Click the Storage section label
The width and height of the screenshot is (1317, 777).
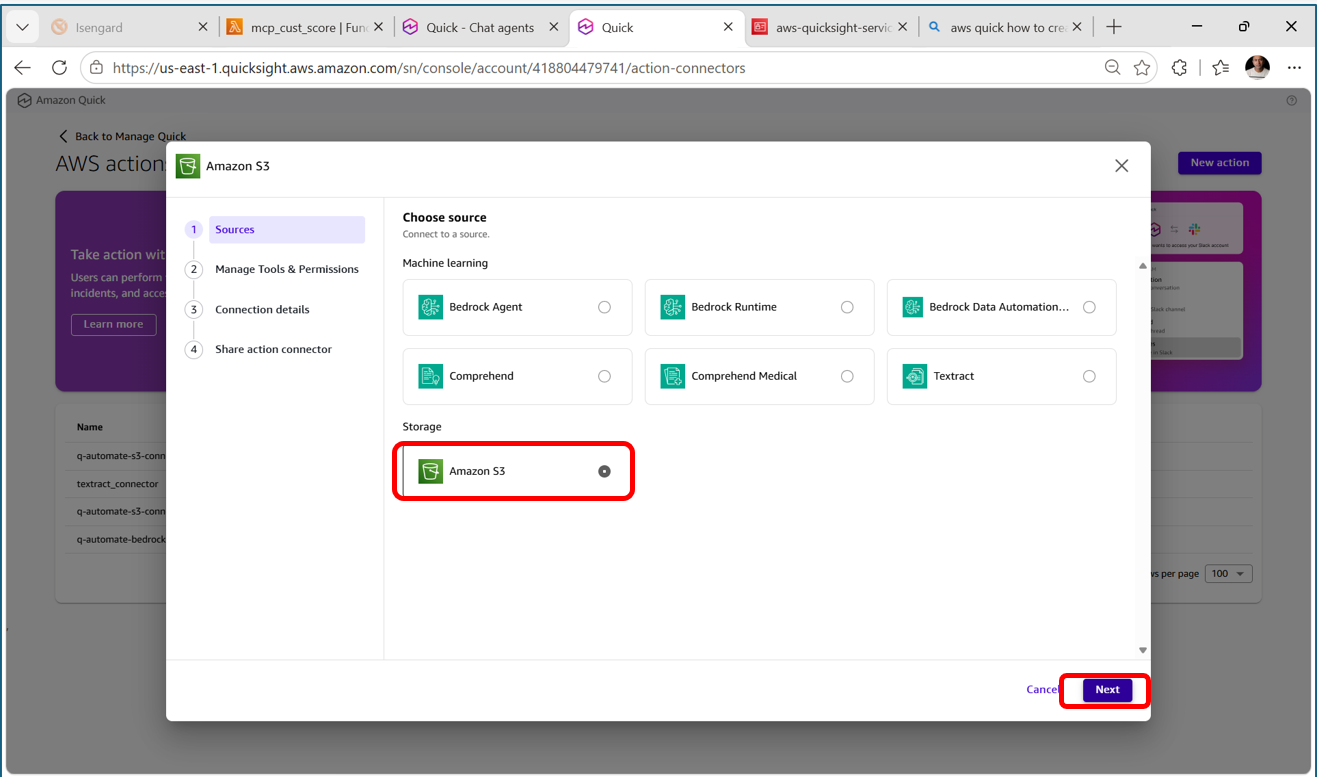point(422,427)
